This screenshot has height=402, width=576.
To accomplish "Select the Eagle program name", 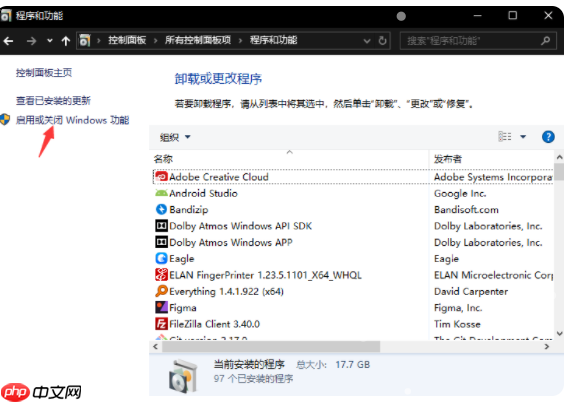I will pyautogui.click(x=182, y=259).
